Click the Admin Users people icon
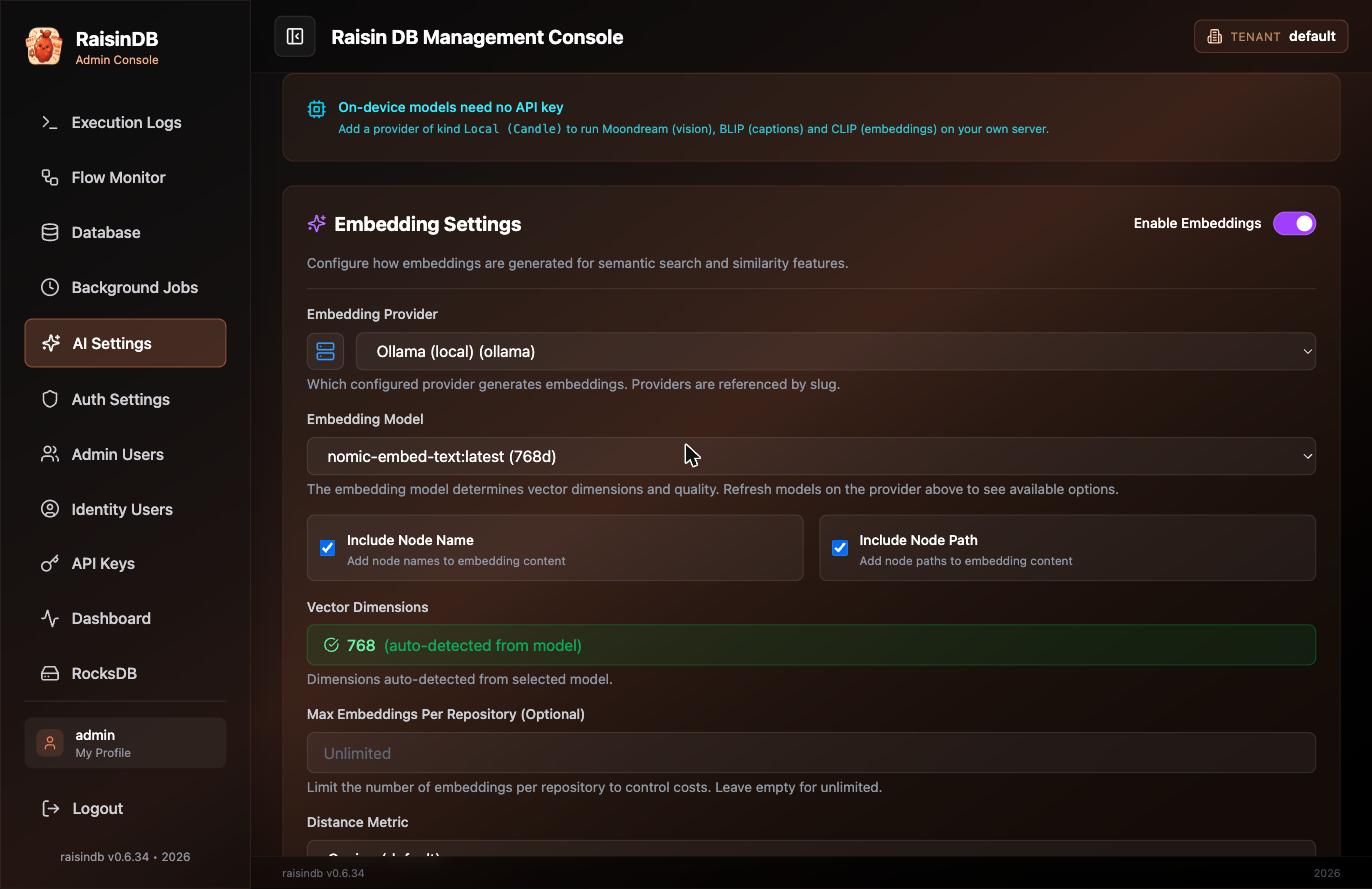 (x=49, y=454)
